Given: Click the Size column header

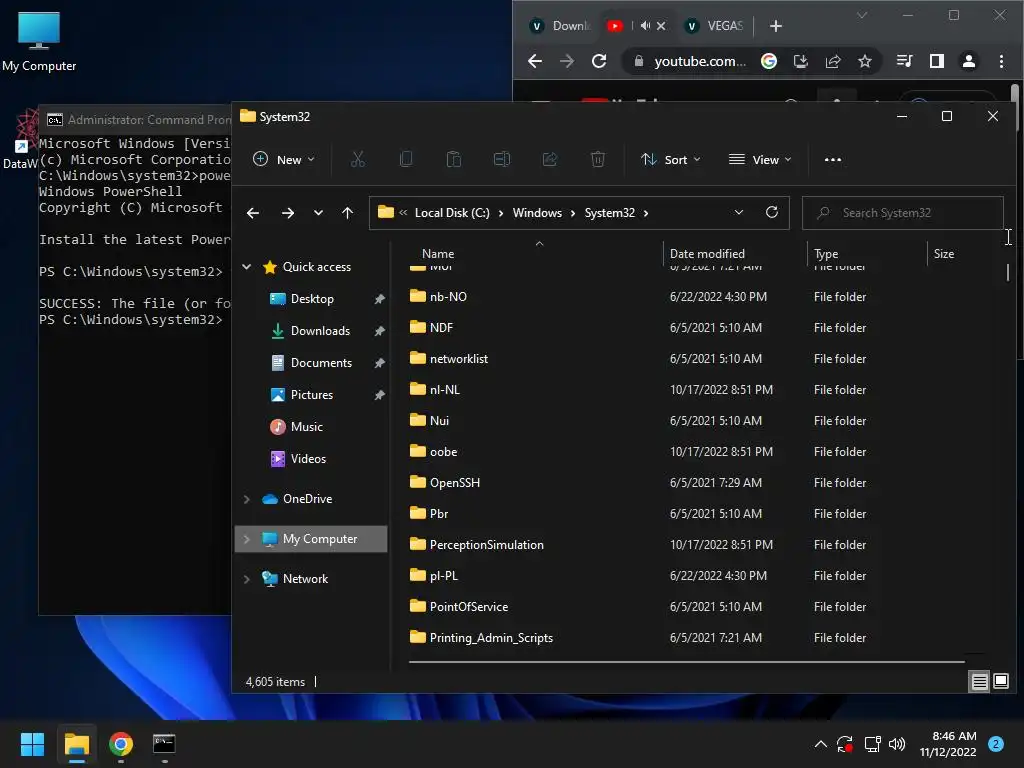Looking at the screenshot, I should coord(944,253).
